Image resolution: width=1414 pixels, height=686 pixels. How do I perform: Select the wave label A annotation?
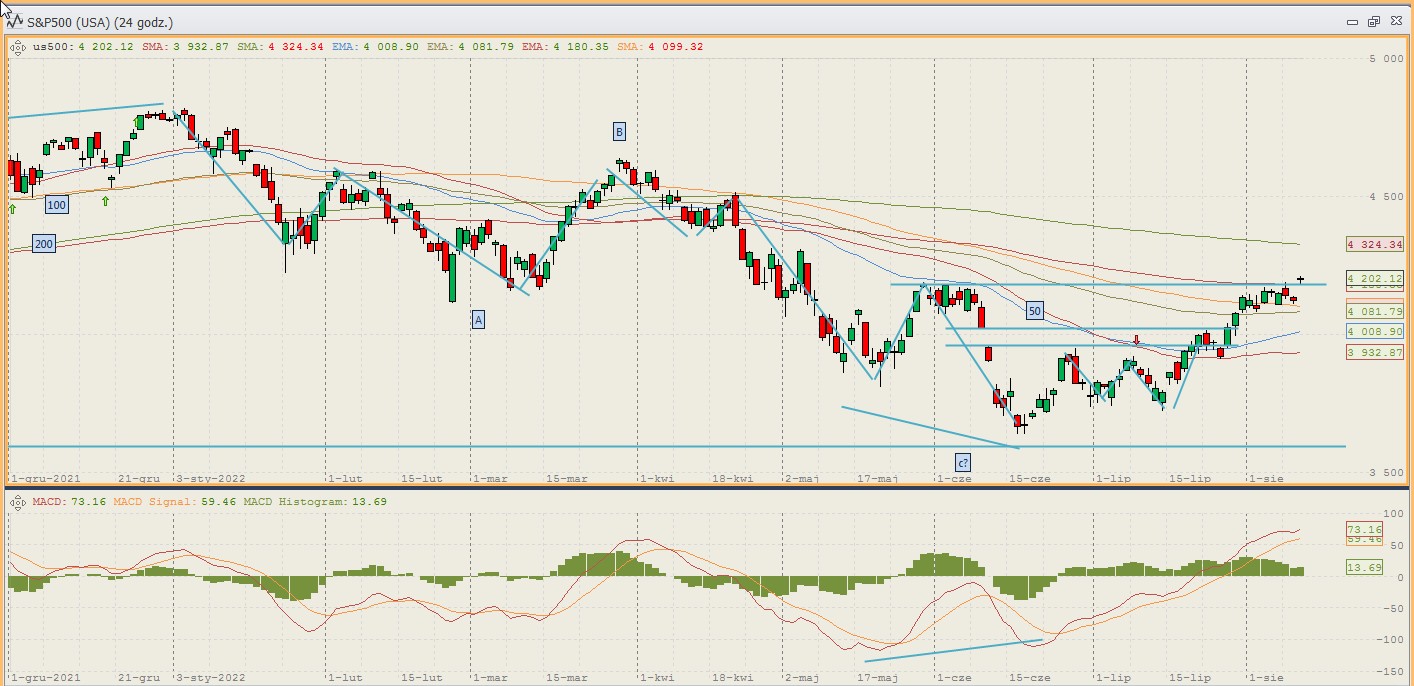pos(478,319)
